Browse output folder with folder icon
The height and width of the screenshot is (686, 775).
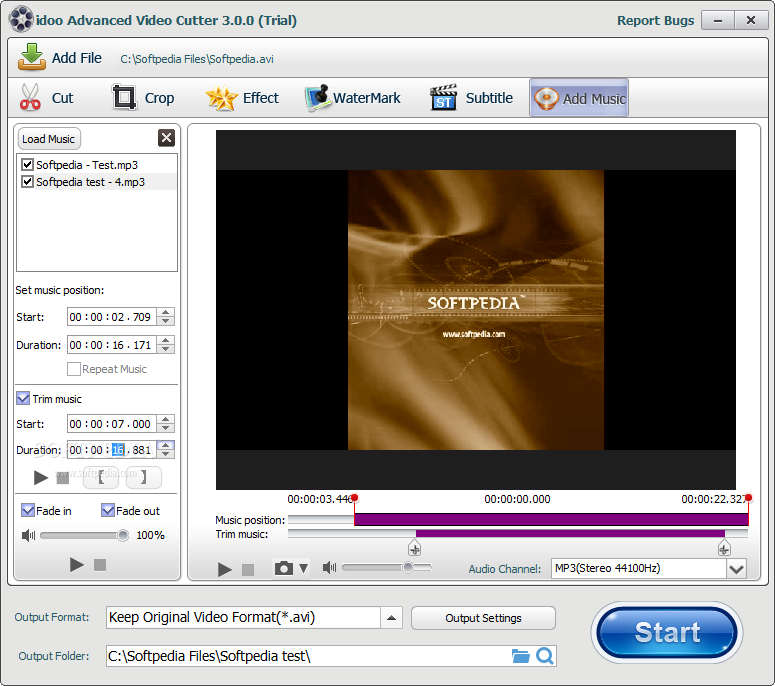[x=520, y=656]
